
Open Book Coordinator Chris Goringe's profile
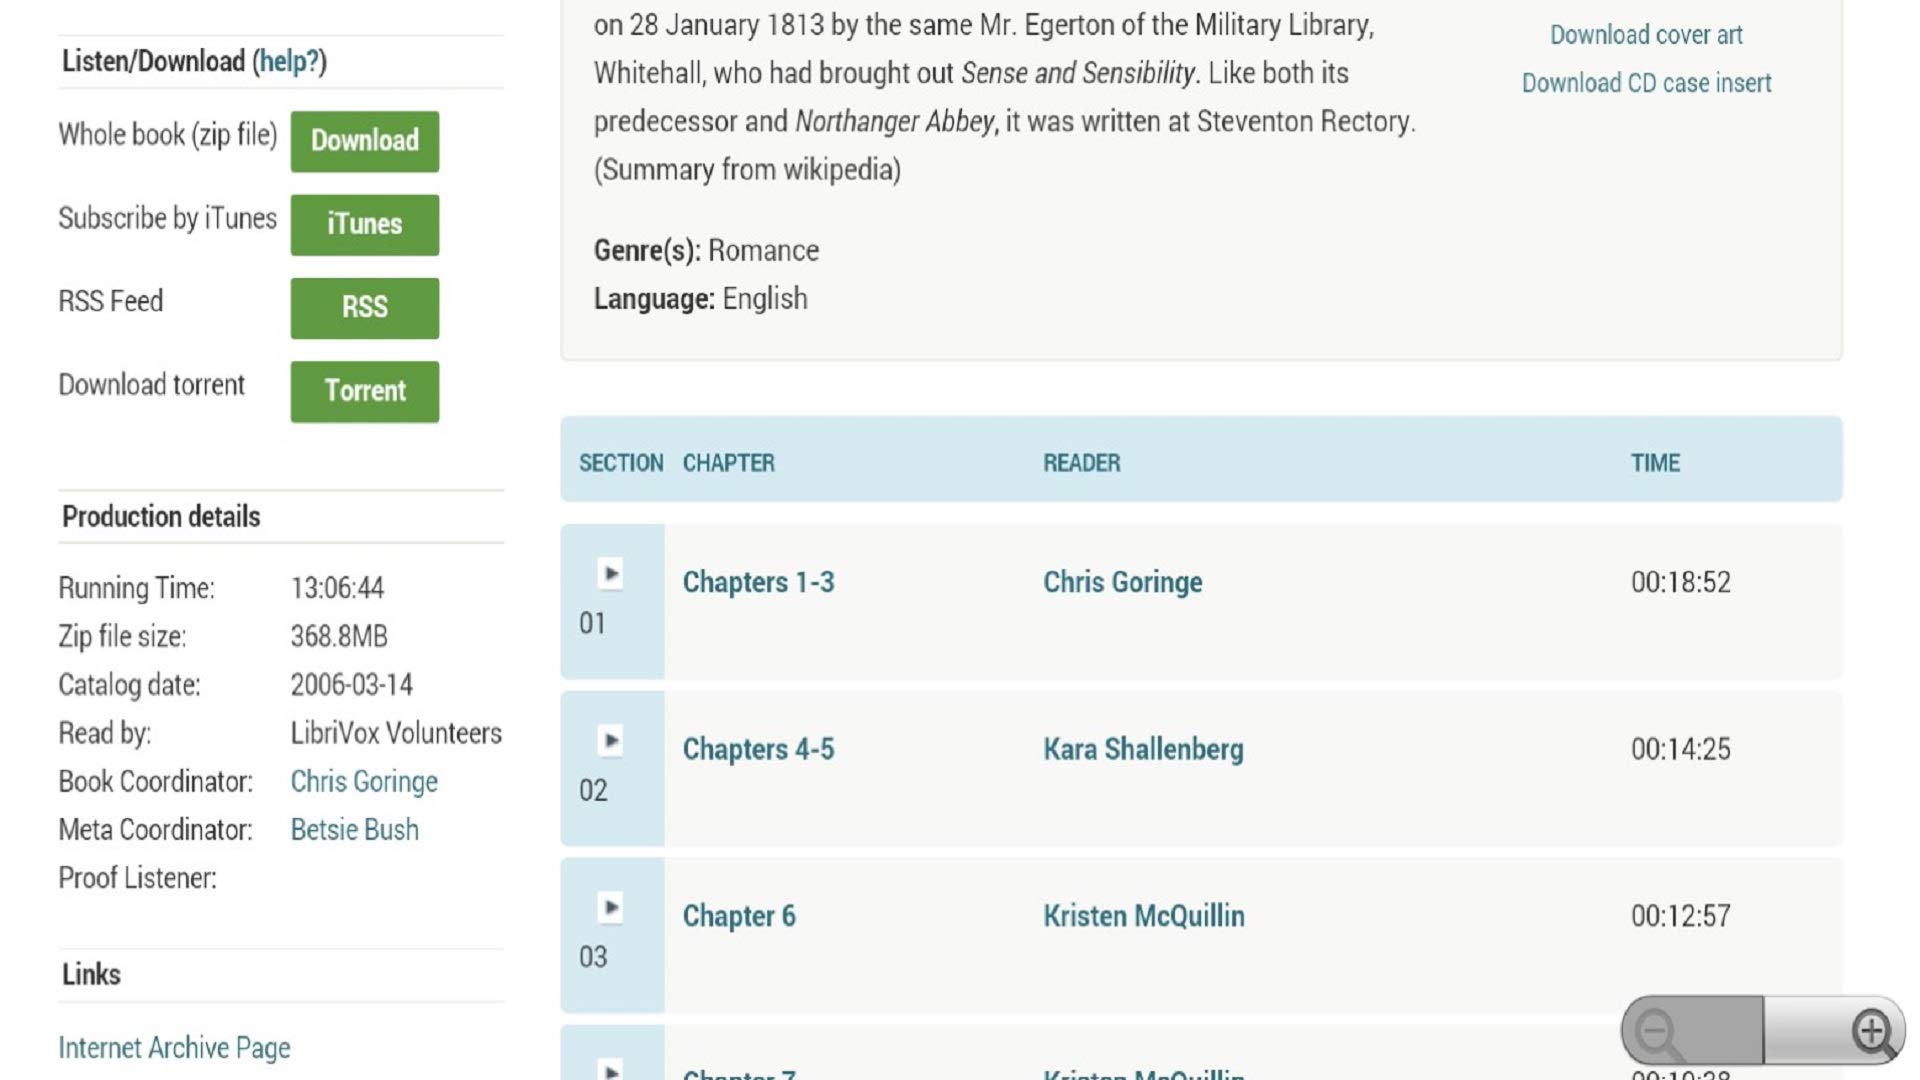(x=364, y=782)
